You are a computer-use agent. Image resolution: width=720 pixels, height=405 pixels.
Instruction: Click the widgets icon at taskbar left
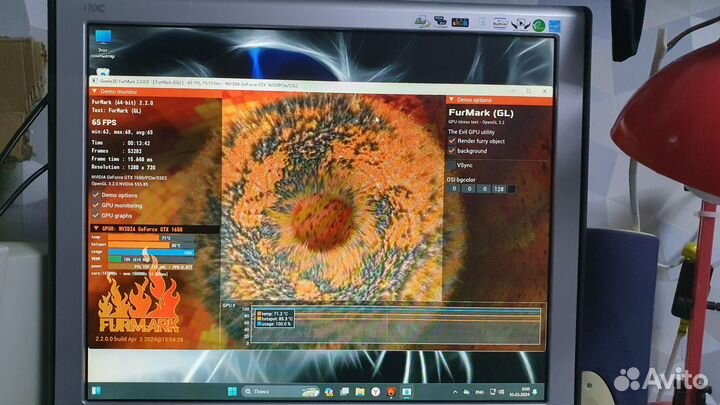(x=98, y=388)
